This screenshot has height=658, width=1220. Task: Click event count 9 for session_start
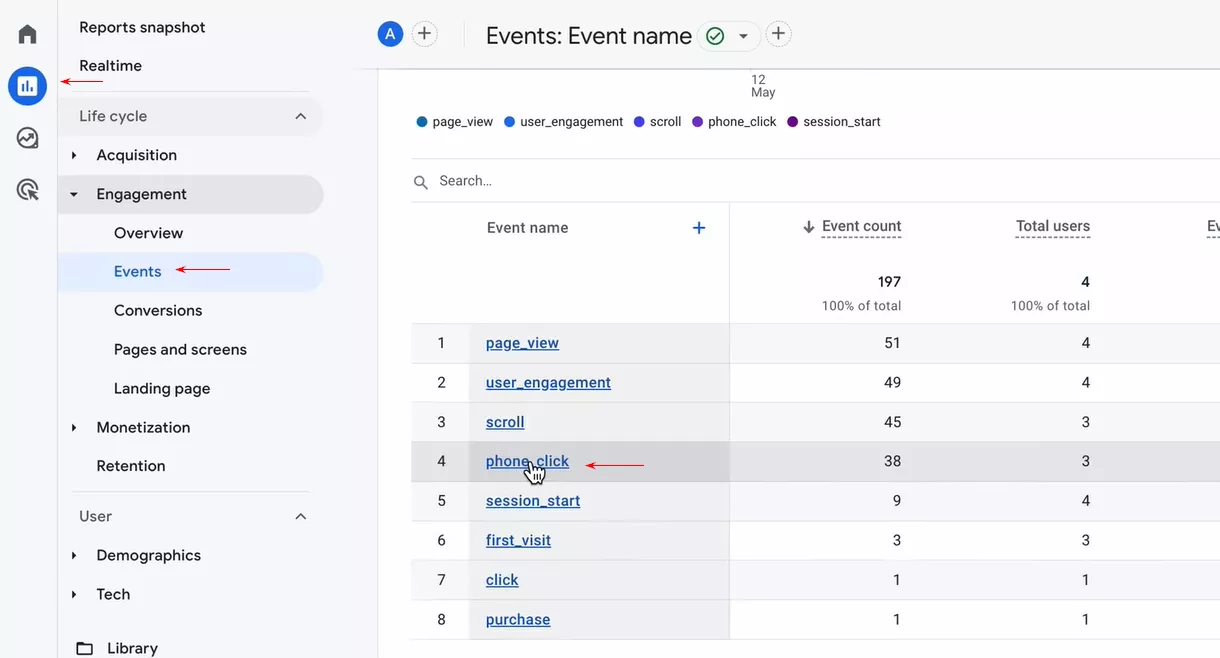click(x=896, y=501)
